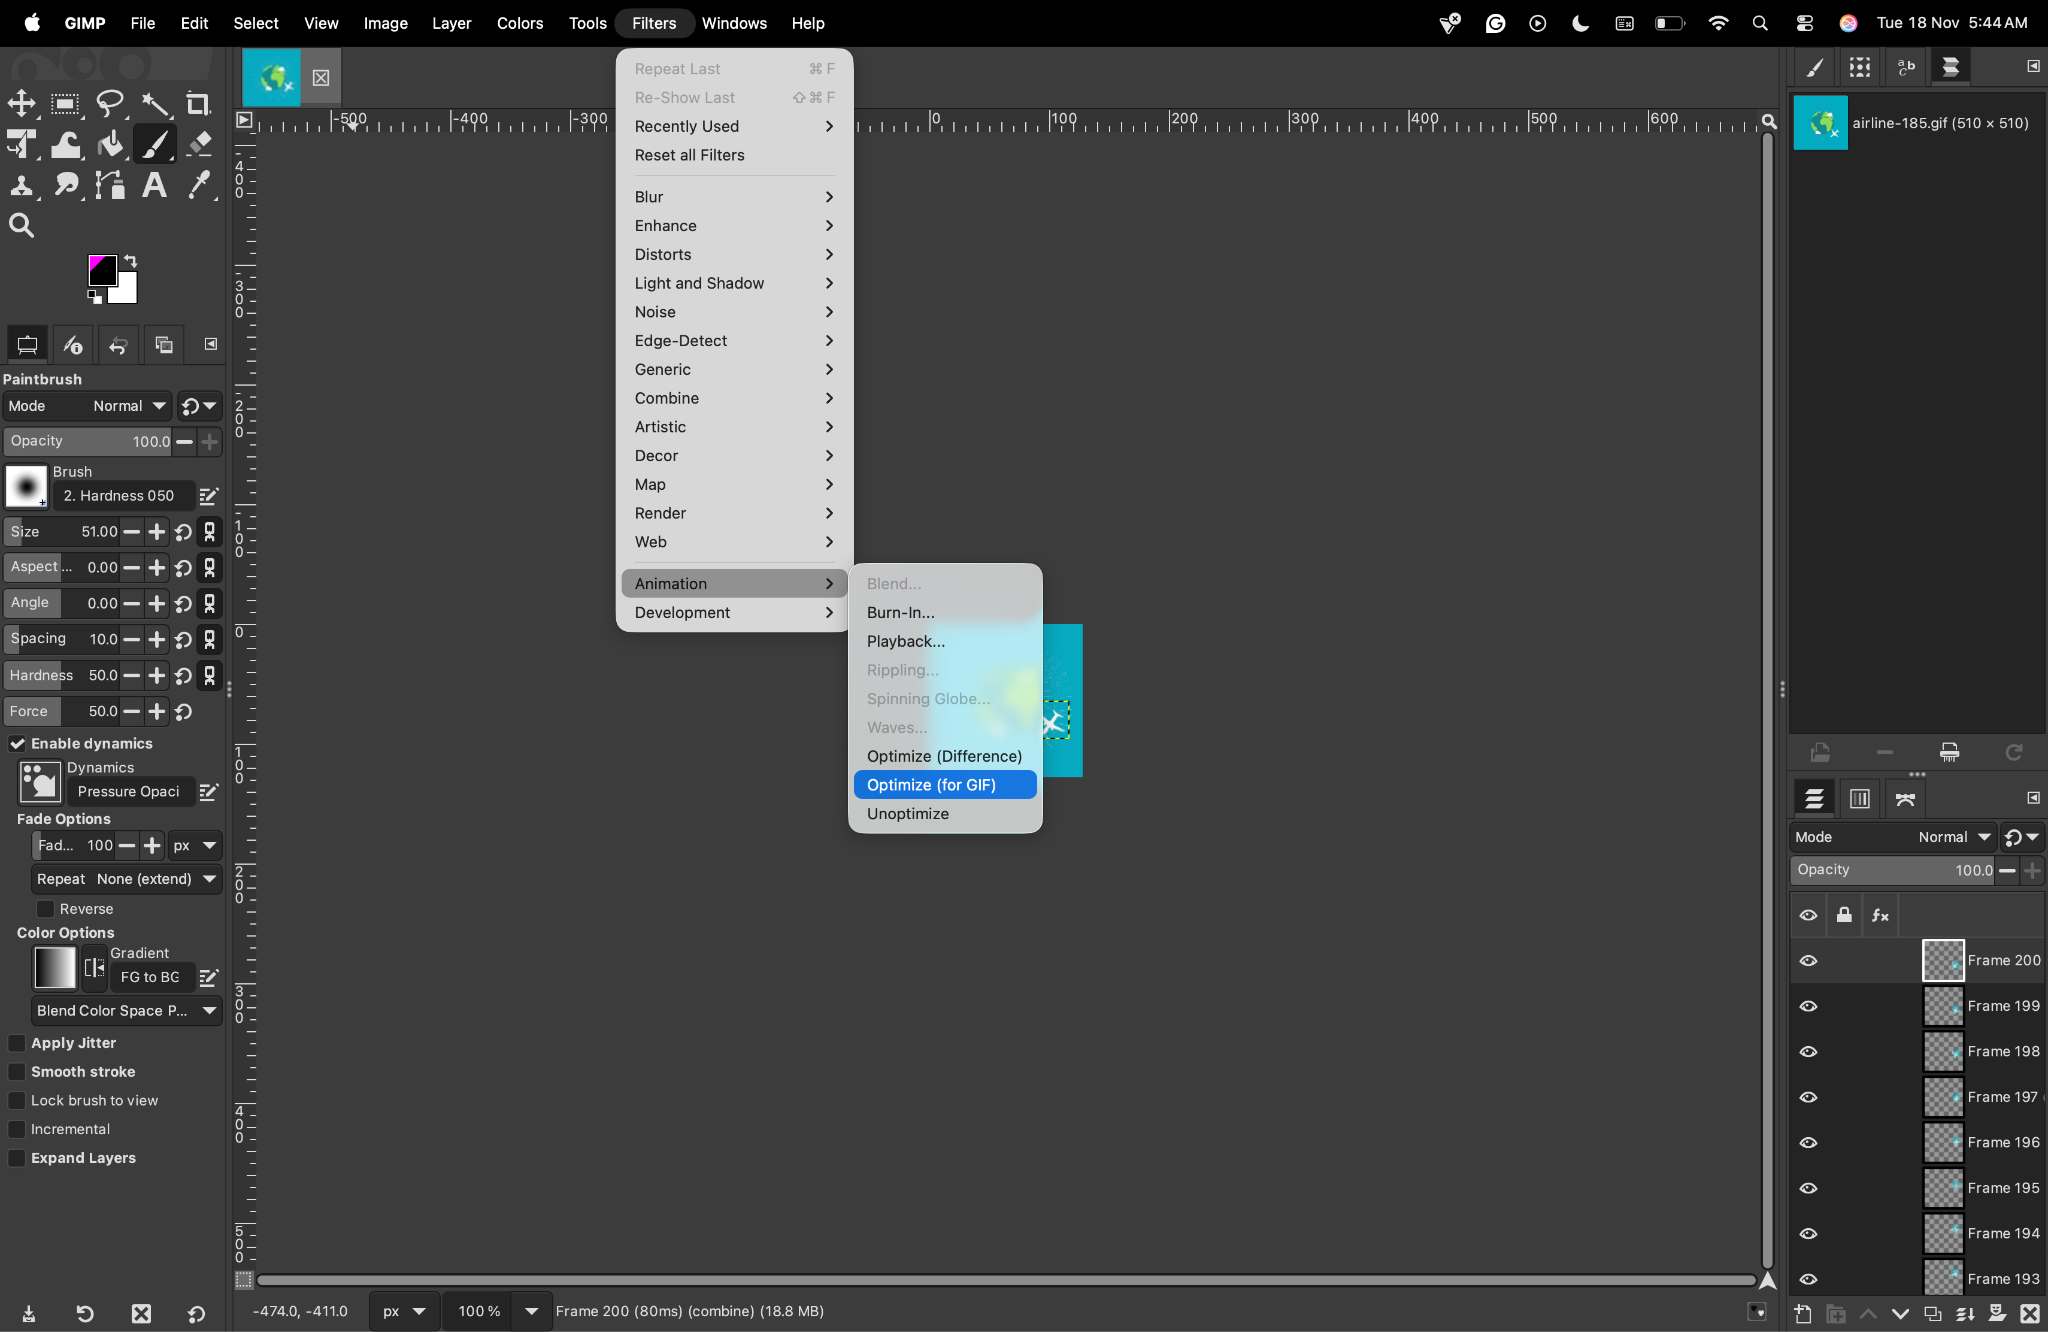Viewport: 2048px width, 1332px height.
Task: Open the Frame 200 layer thumbnail
Action: [x=1941, y=961]
